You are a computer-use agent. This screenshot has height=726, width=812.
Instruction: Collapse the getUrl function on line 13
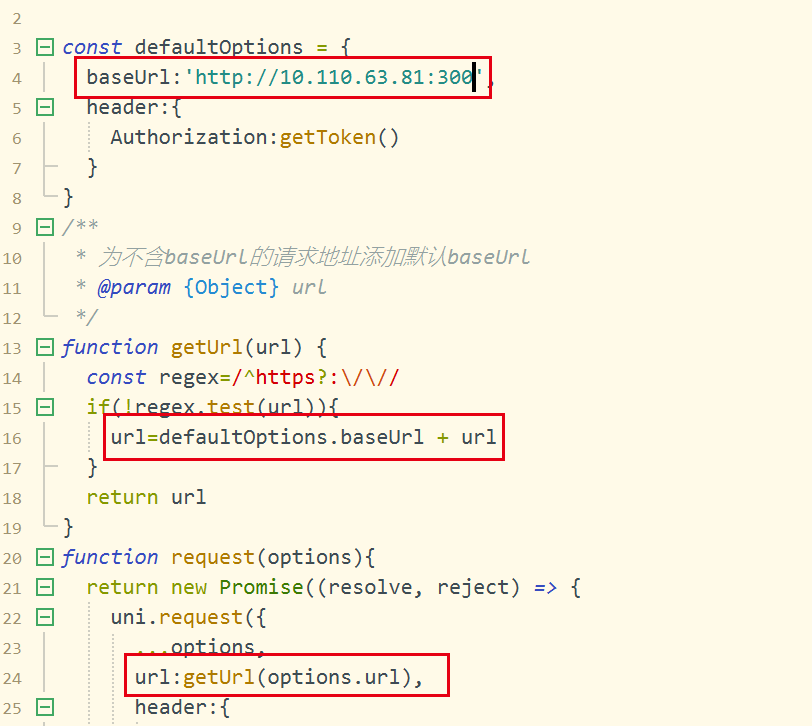pyautogui.click(x=44, y=346)
